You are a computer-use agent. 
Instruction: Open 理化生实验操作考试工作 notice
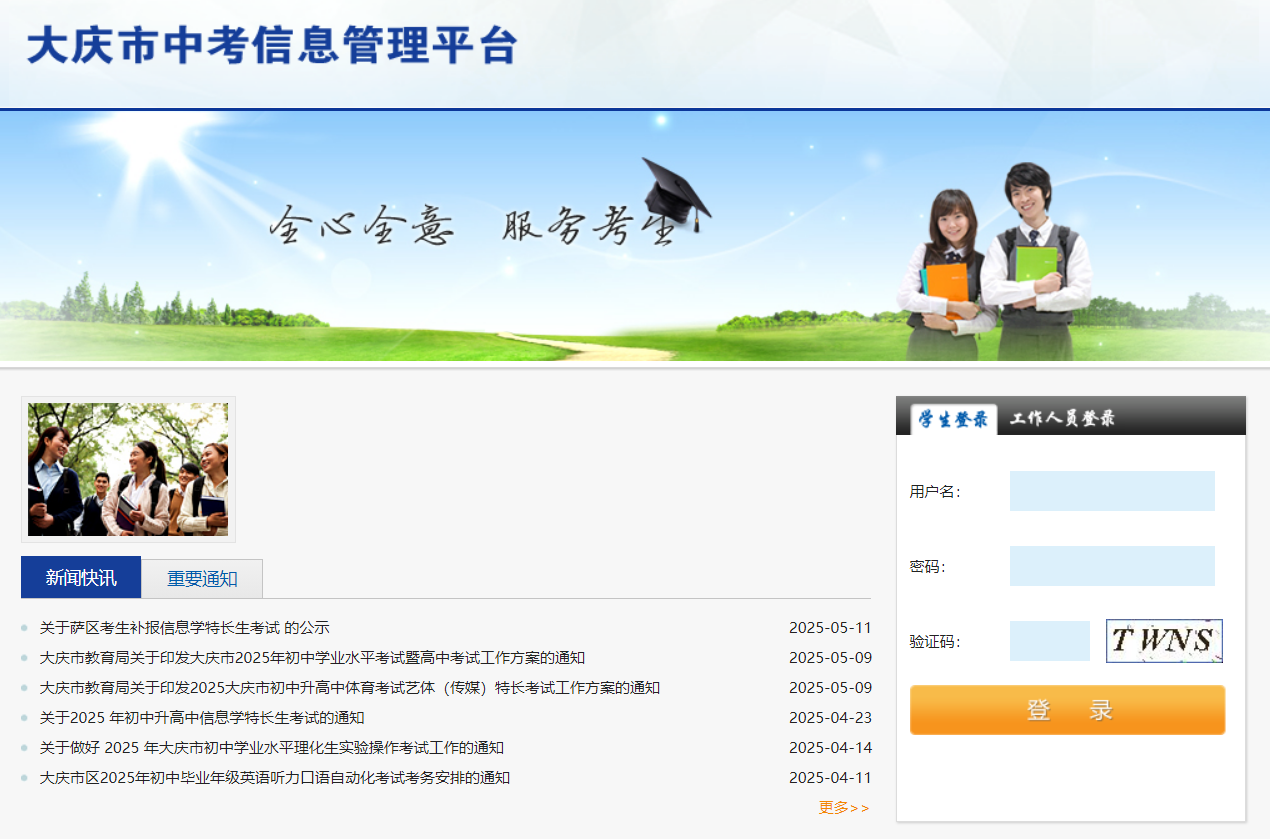point(271,748)
